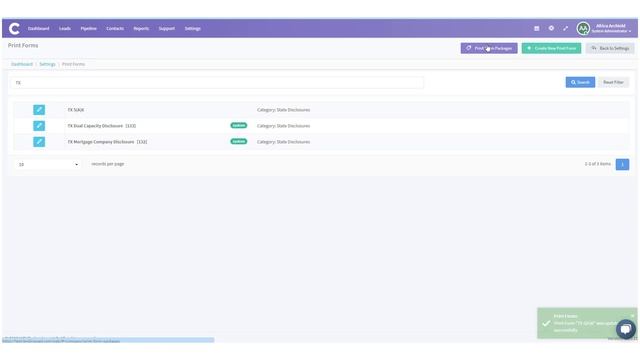The image size is (640, 360).
Task: Select the TX 50(a)6 form name
Action: click(76, 110)
